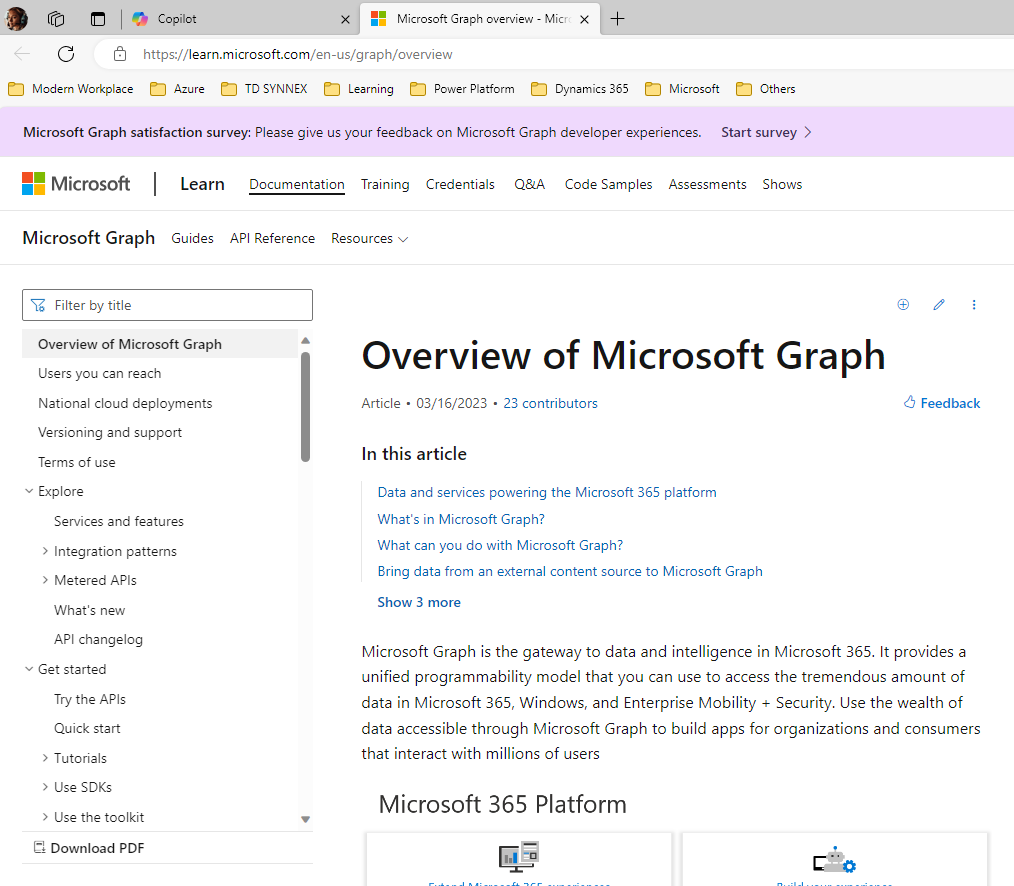This screenshot has height=886, width=1014.
Task: Open the Azure bookmarks folder
Action: (x=177, y=89)
